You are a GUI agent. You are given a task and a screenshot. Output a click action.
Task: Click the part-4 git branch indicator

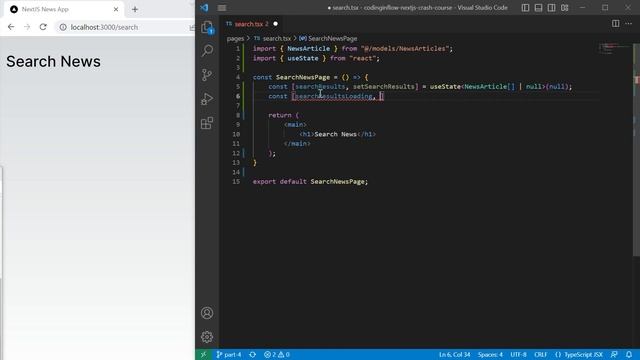pos(229,355)
